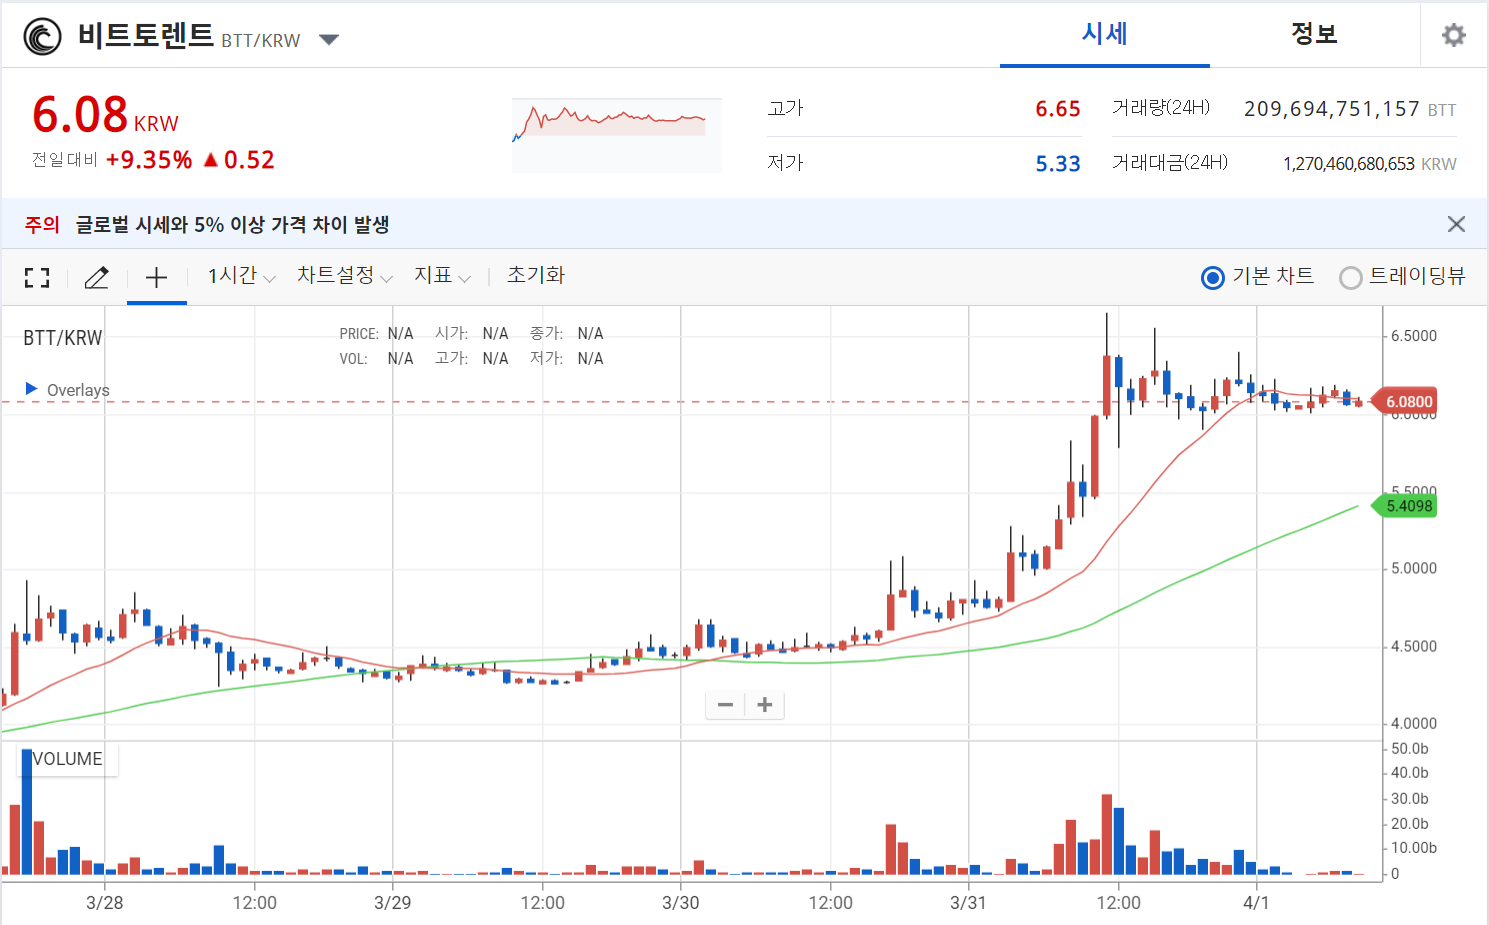Open the 차트설정 dropdown

click(345, 276)
